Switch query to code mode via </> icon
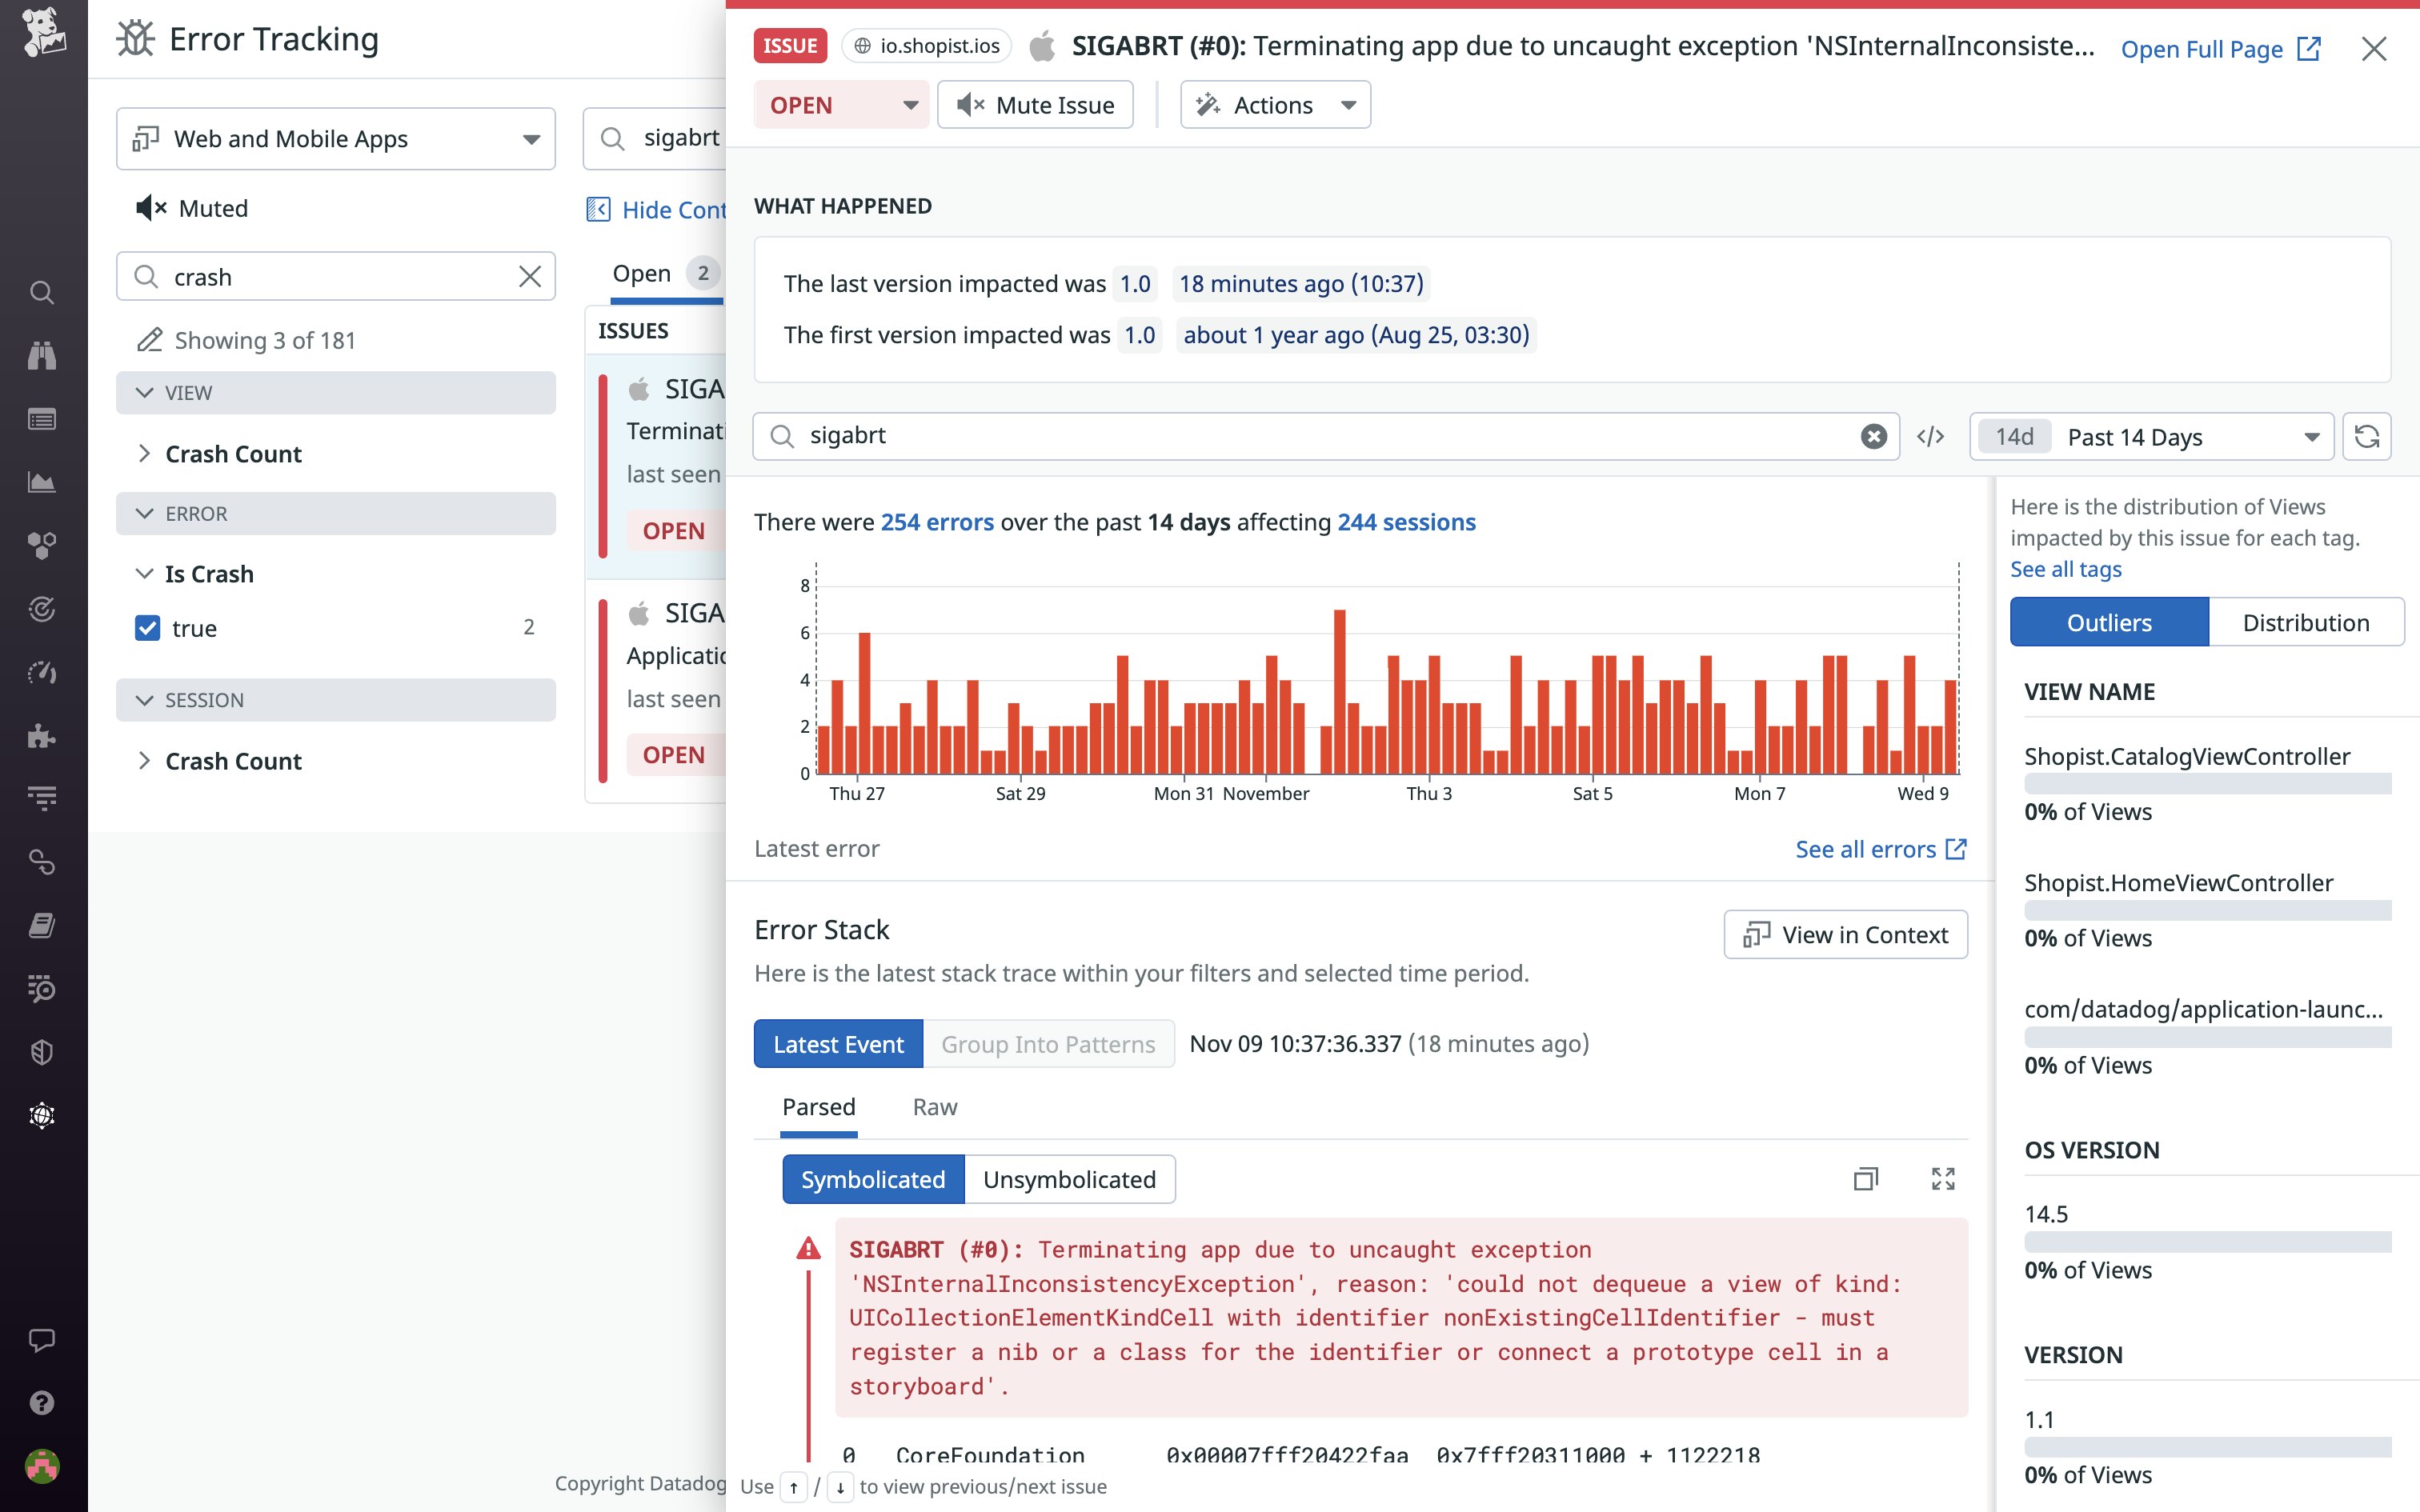The image size is (2420, 1512). tap(1930, 436)
